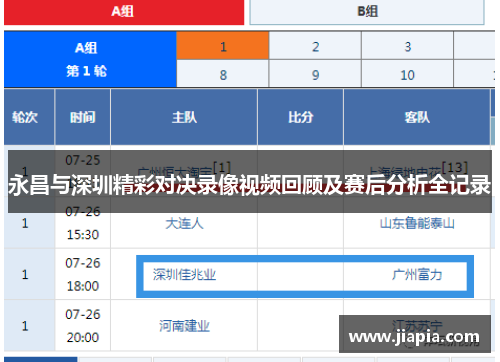Select round 1 in the round selector
The width and height of the screenshot is (500, 362).
click(x=223, y=46)
